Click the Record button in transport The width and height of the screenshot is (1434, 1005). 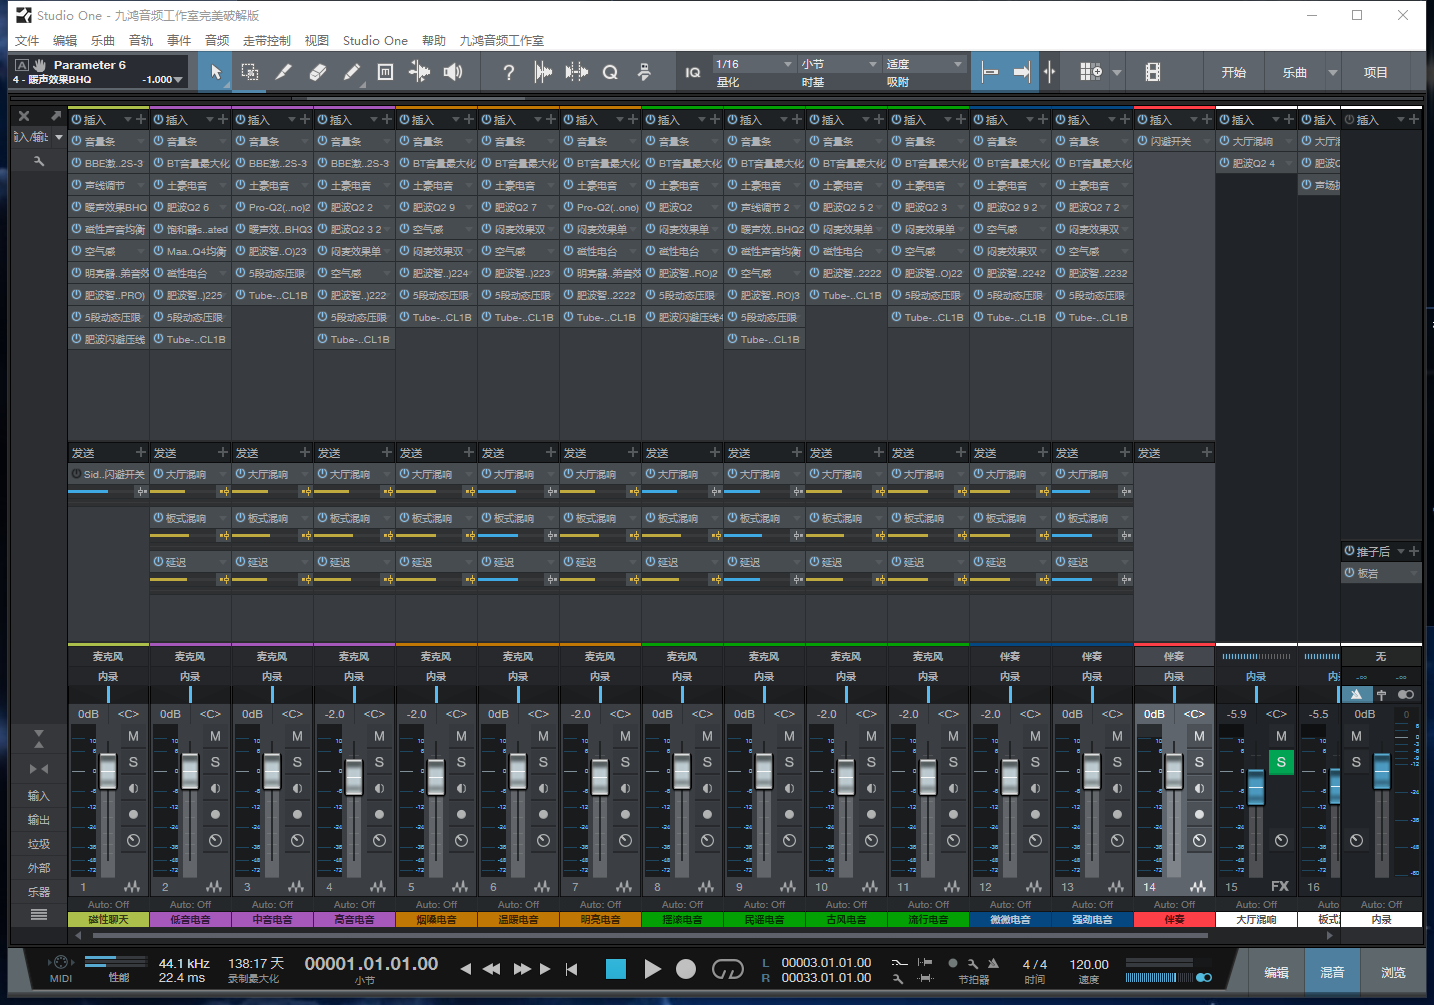686,969
